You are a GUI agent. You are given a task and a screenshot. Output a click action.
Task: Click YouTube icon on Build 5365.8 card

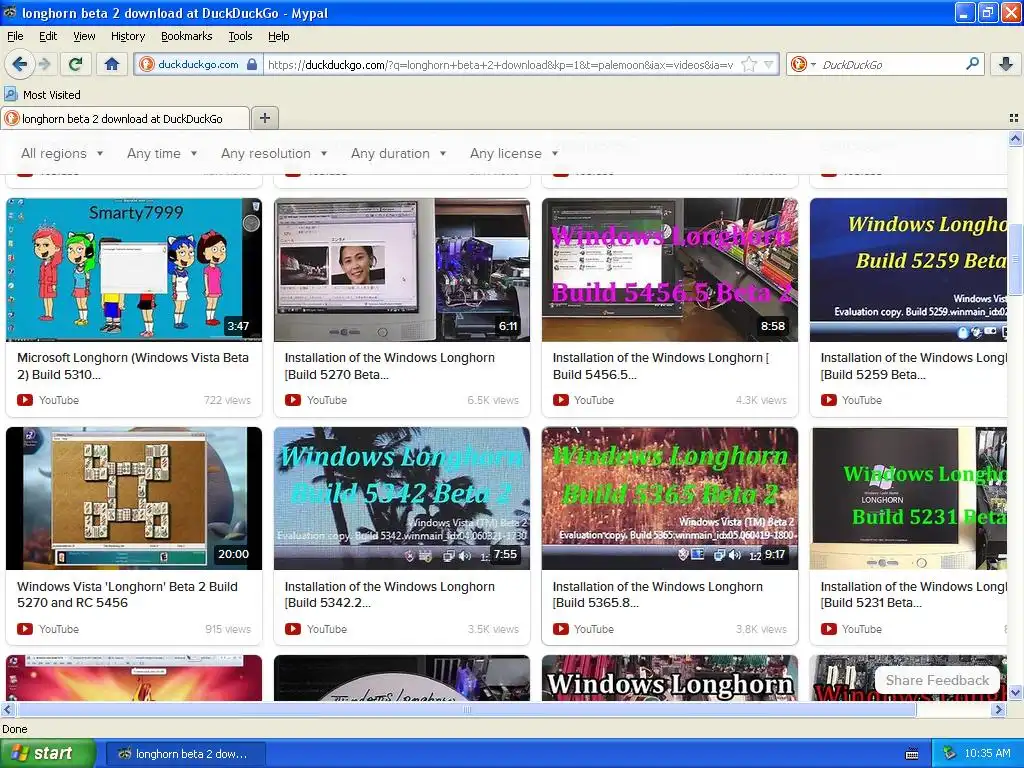click(x=560, y=629)
